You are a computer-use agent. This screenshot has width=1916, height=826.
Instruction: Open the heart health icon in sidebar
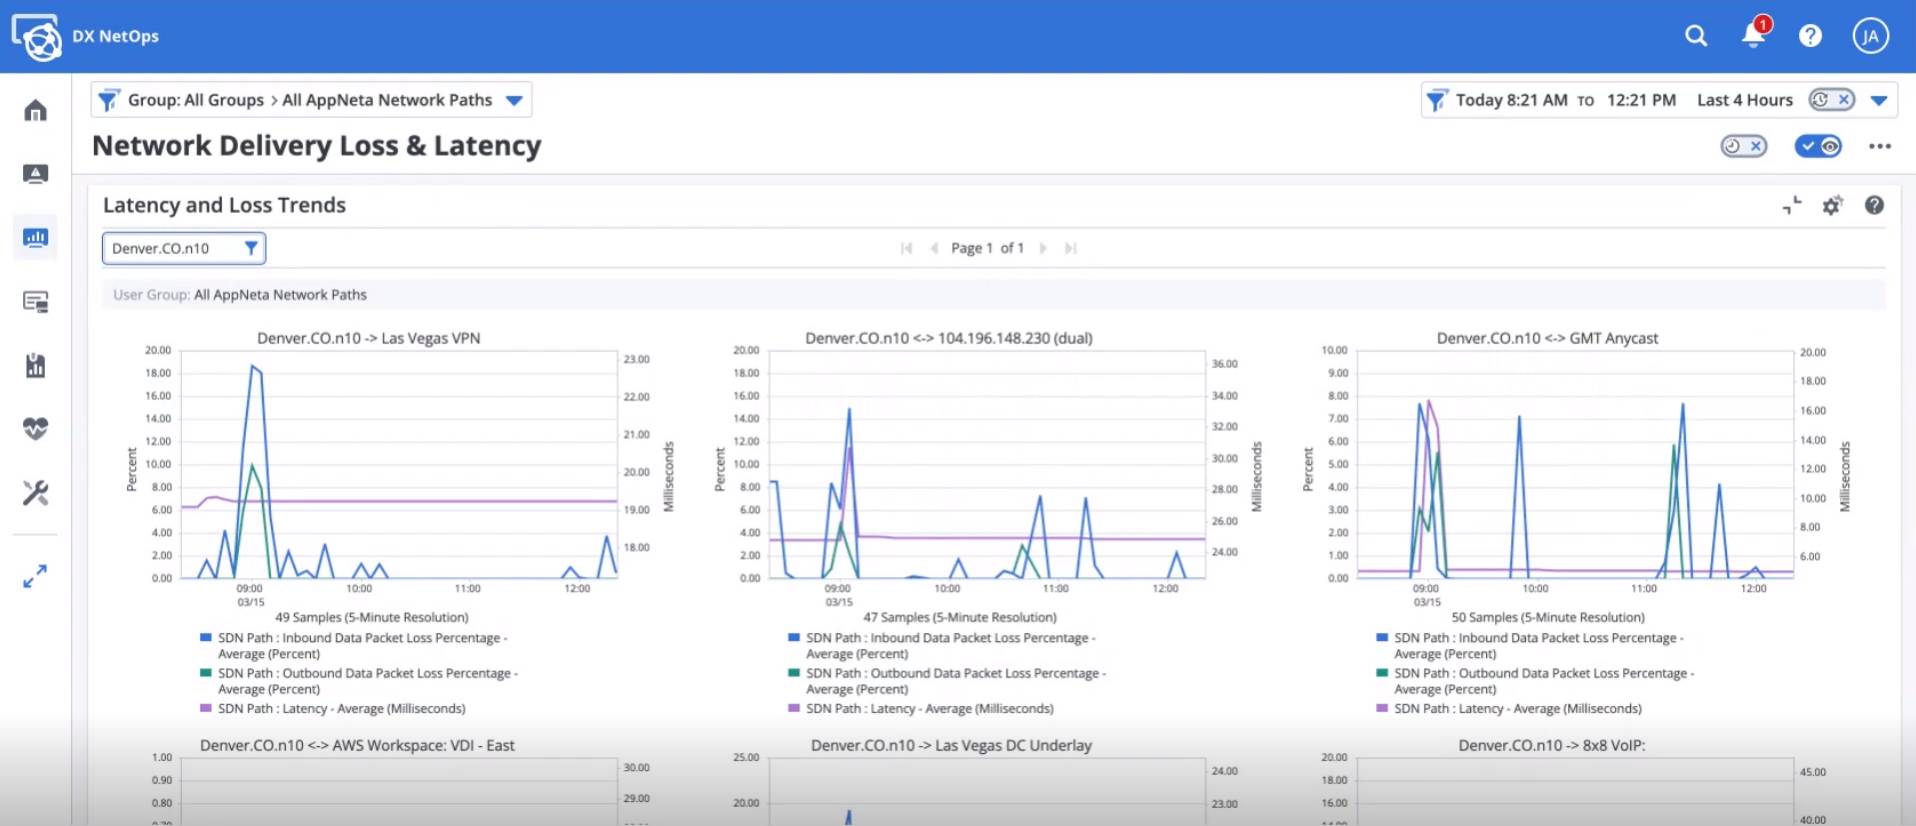click(35, 429)
